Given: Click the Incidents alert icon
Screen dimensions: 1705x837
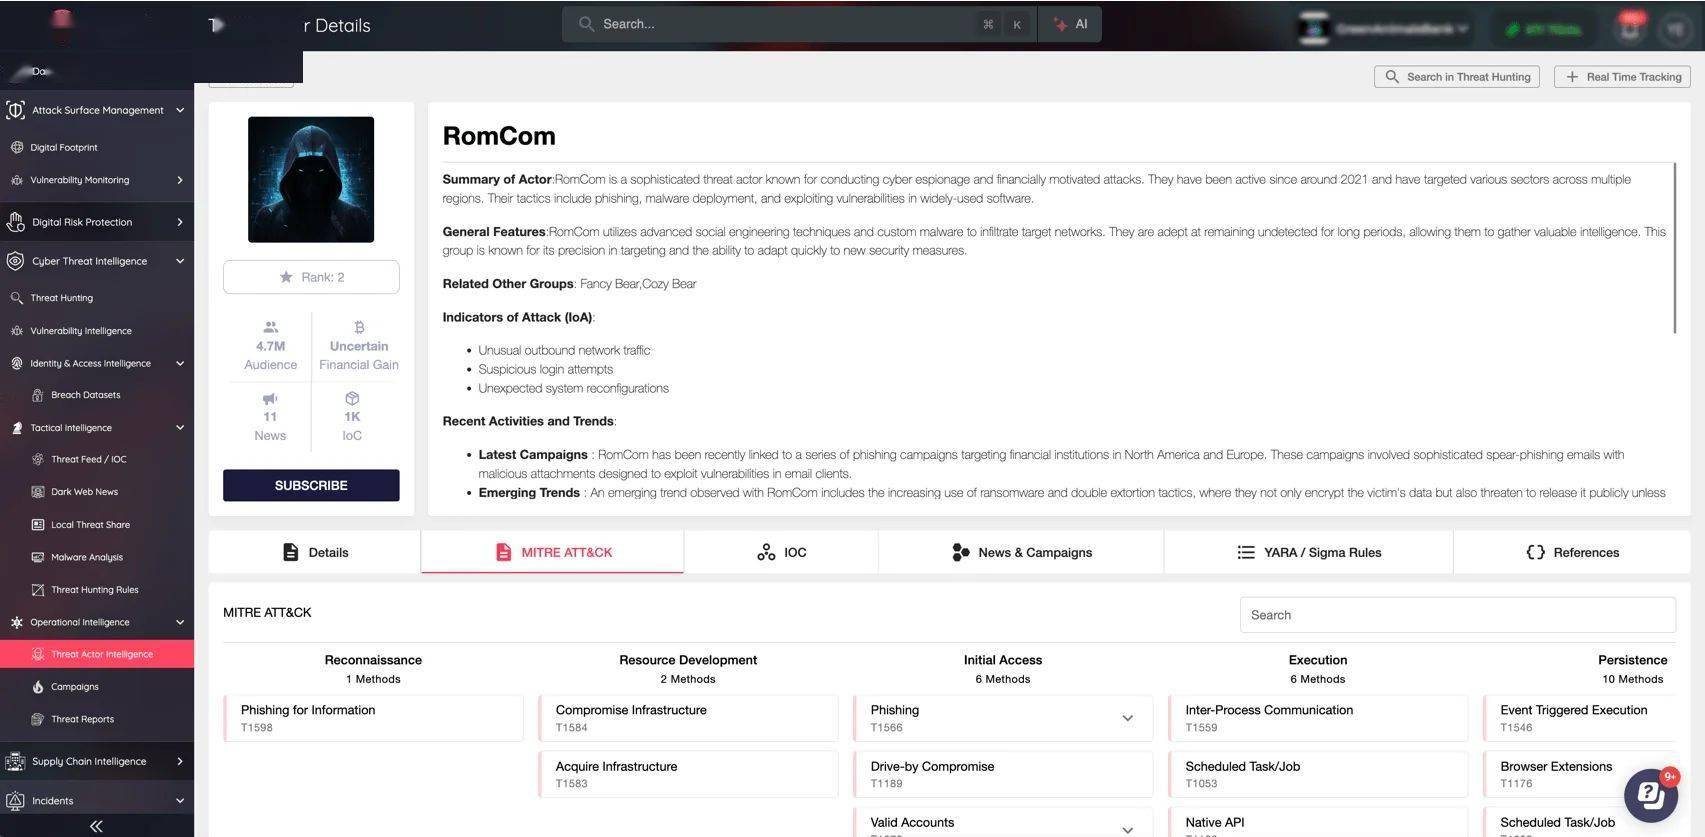Looking at the screenshot, I should (15, 801).
